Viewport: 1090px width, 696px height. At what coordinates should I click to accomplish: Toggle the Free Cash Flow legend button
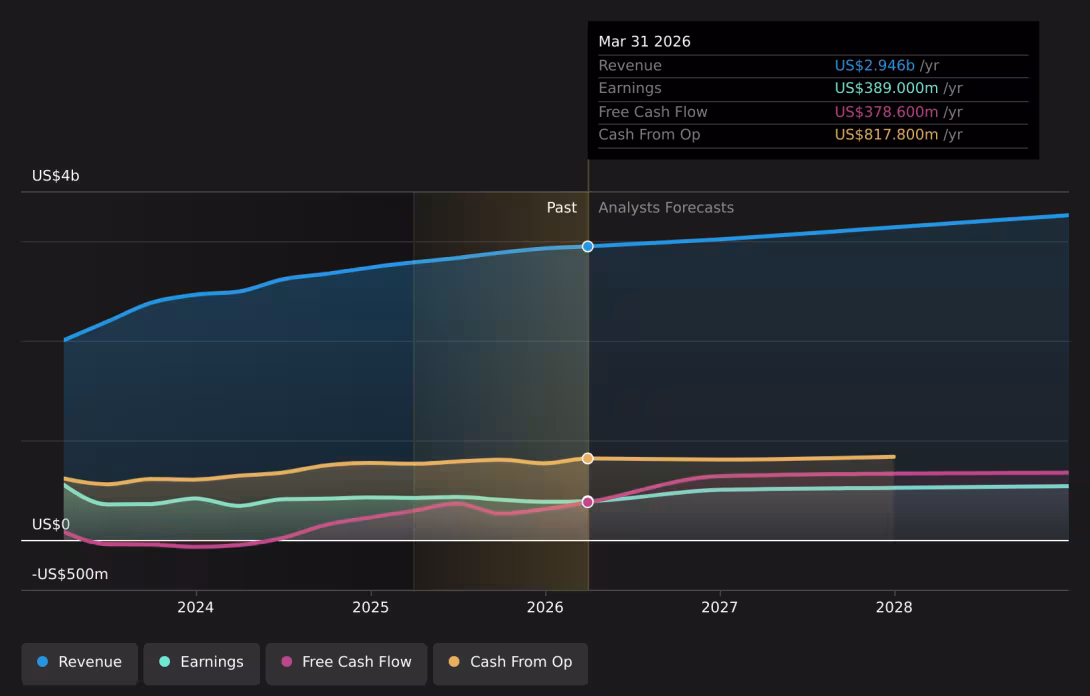point(346,663)
